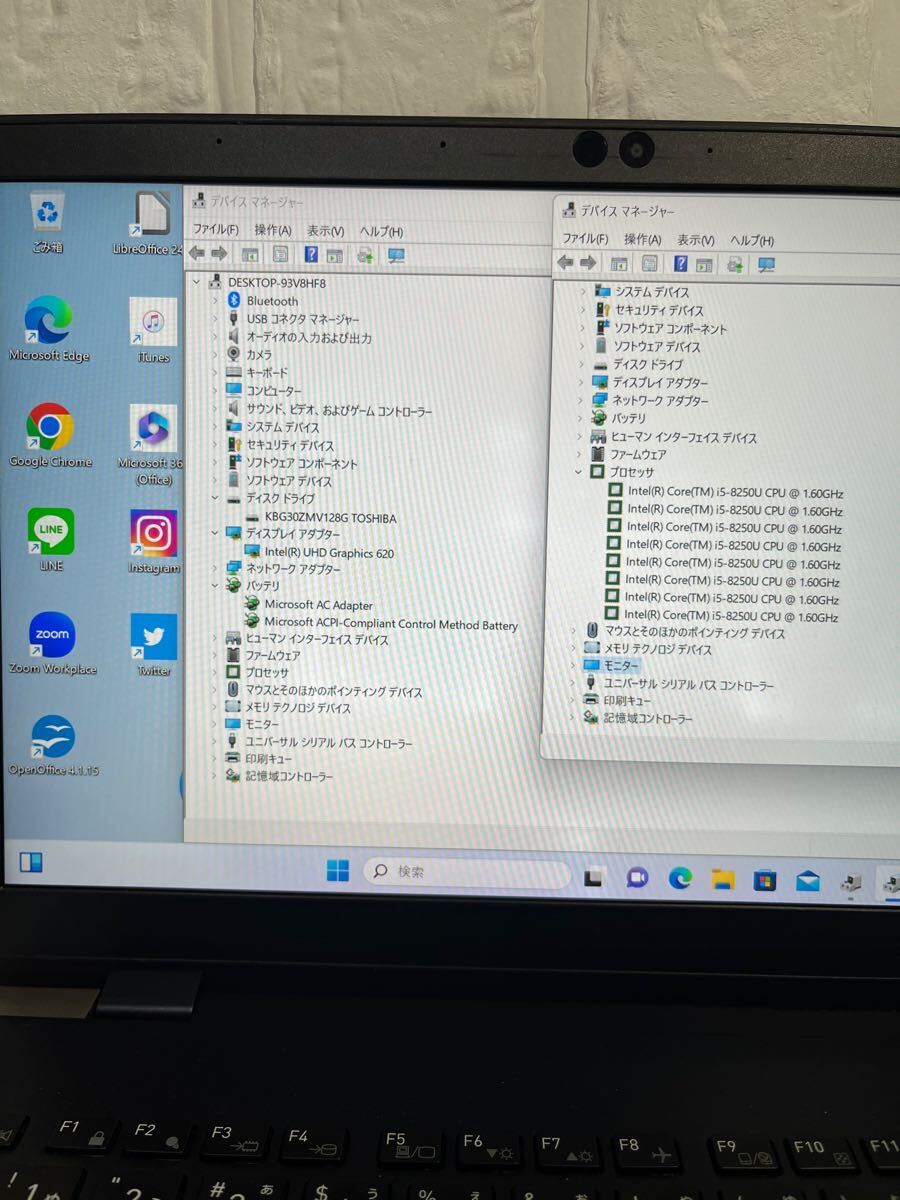Click green-arrow update driver icon in DESKTOP-93V8HF8 window
This screenshot has height=1200, width=900.
coord(365,255)
